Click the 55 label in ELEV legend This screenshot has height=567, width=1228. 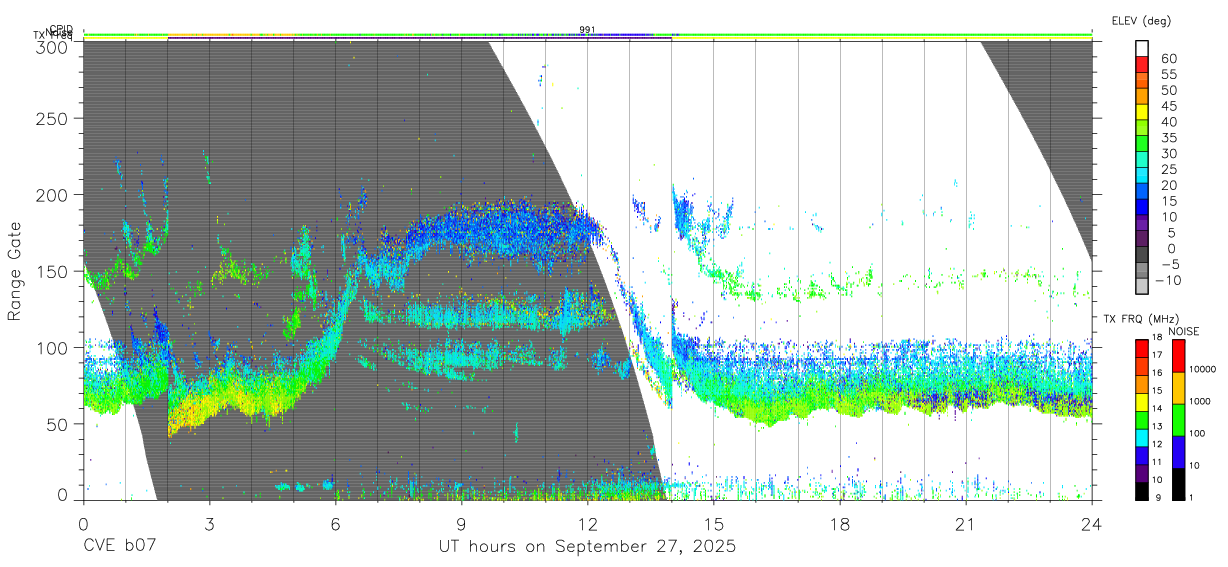click(x=1168, y=74)
